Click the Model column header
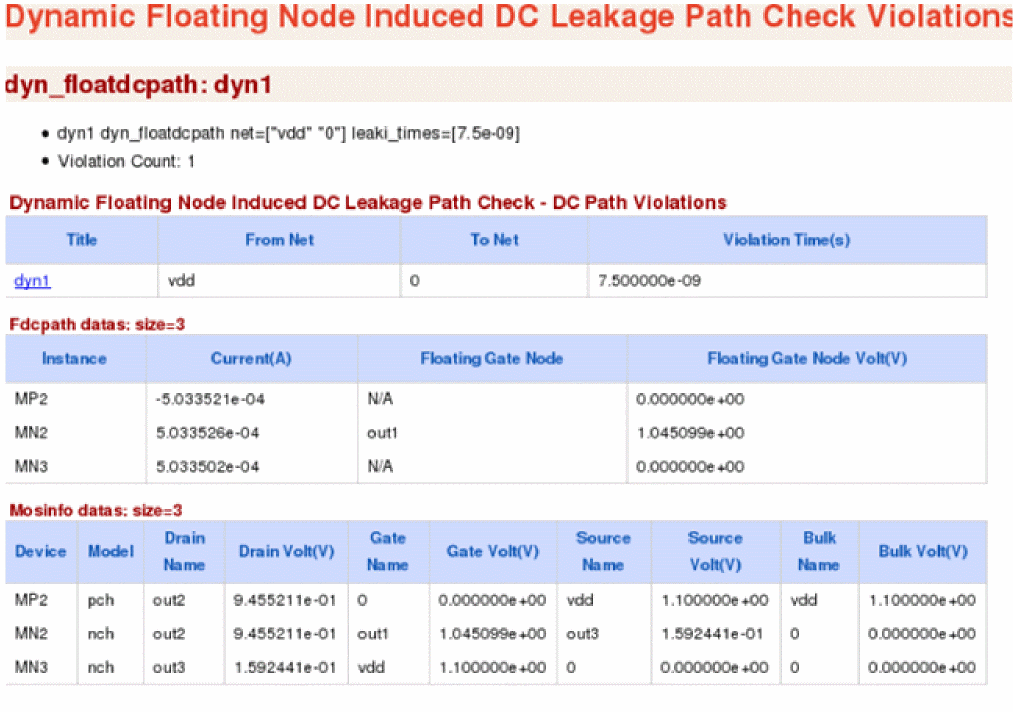Screen dimensions: 1013x712 pos(111,551)
